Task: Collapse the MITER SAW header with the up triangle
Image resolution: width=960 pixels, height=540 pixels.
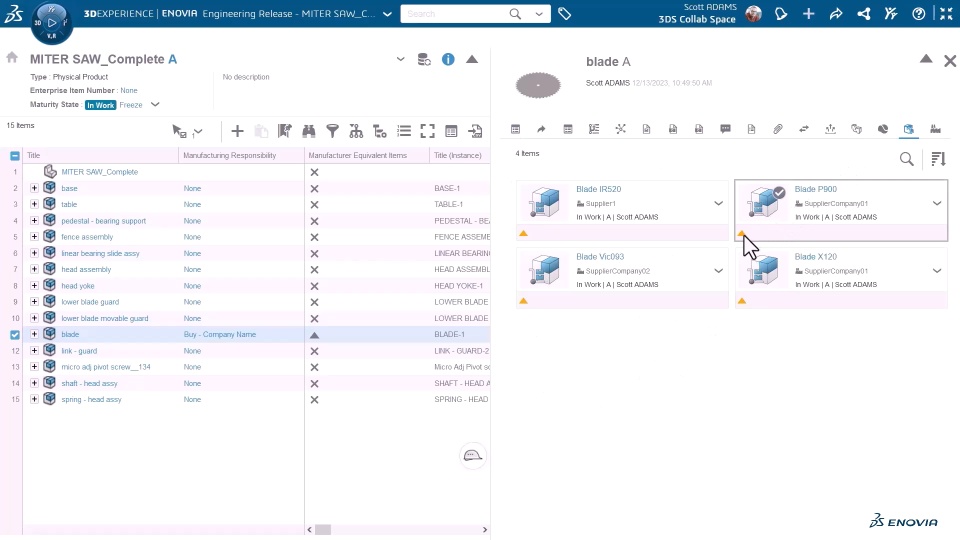Action: coord(472,59)
